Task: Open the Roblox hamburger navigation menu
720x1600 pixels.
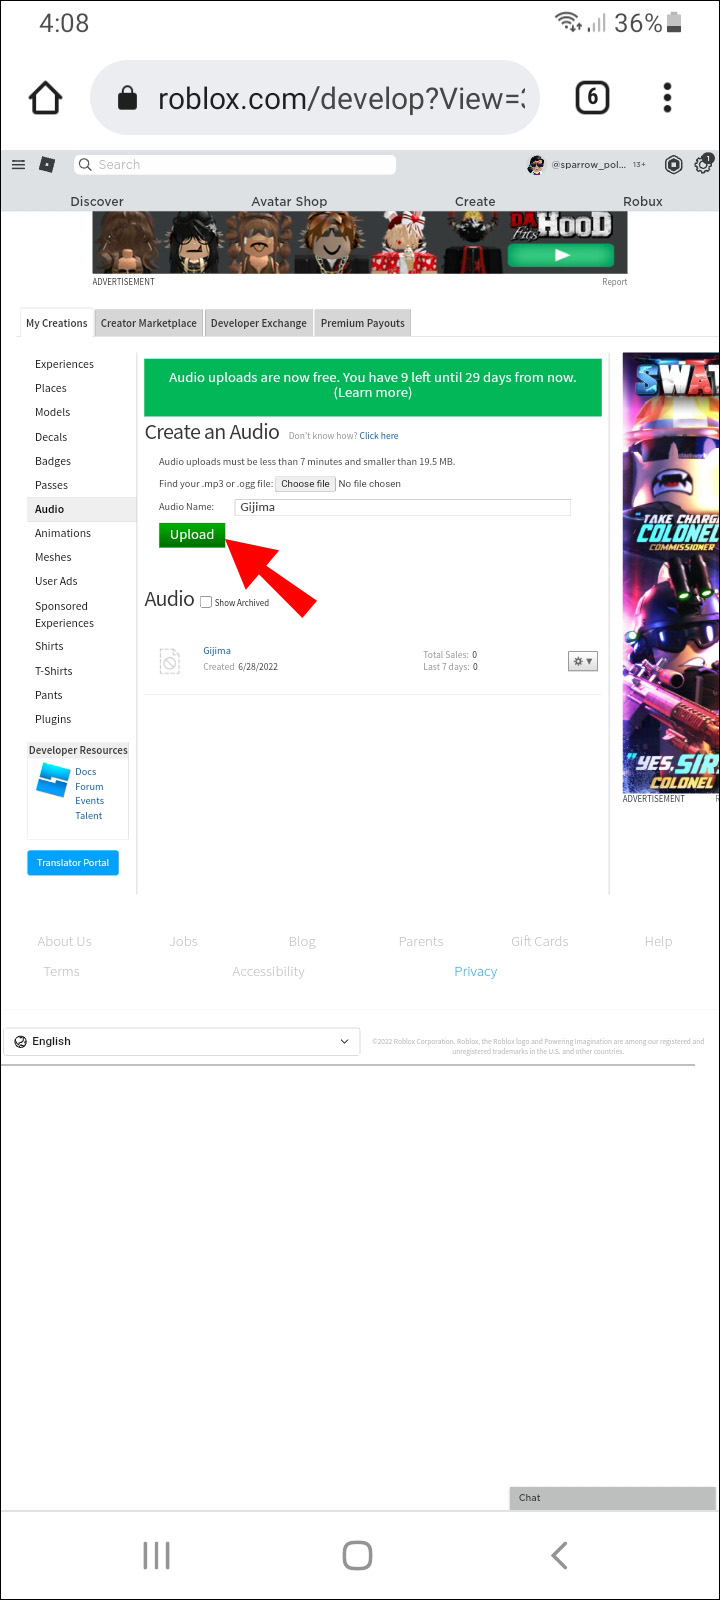Action: (18, 165)
